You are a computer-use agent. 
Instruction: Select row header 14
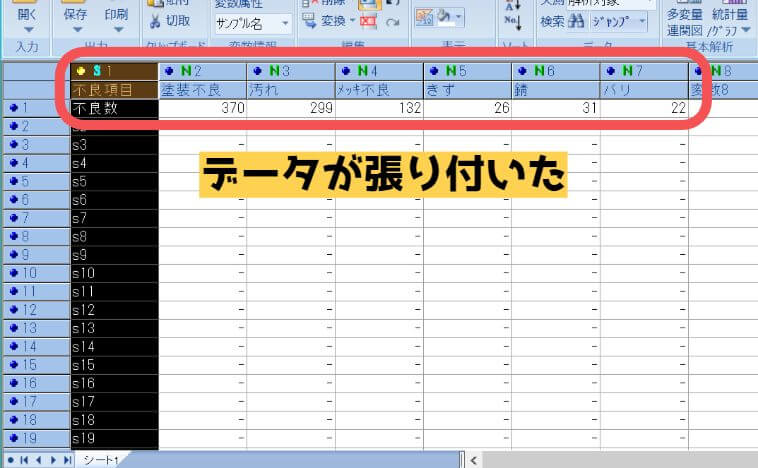click(36, 347)
